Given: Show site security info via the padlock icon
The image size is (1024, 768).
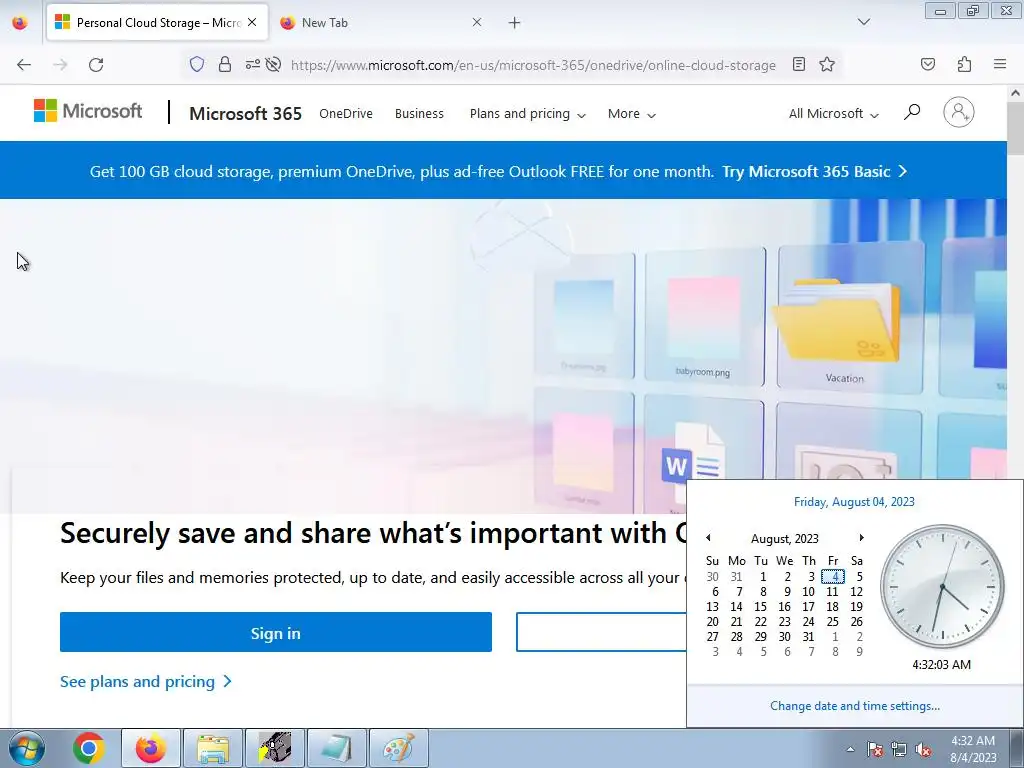Looking at the screenshot, I should pos(225,64).
